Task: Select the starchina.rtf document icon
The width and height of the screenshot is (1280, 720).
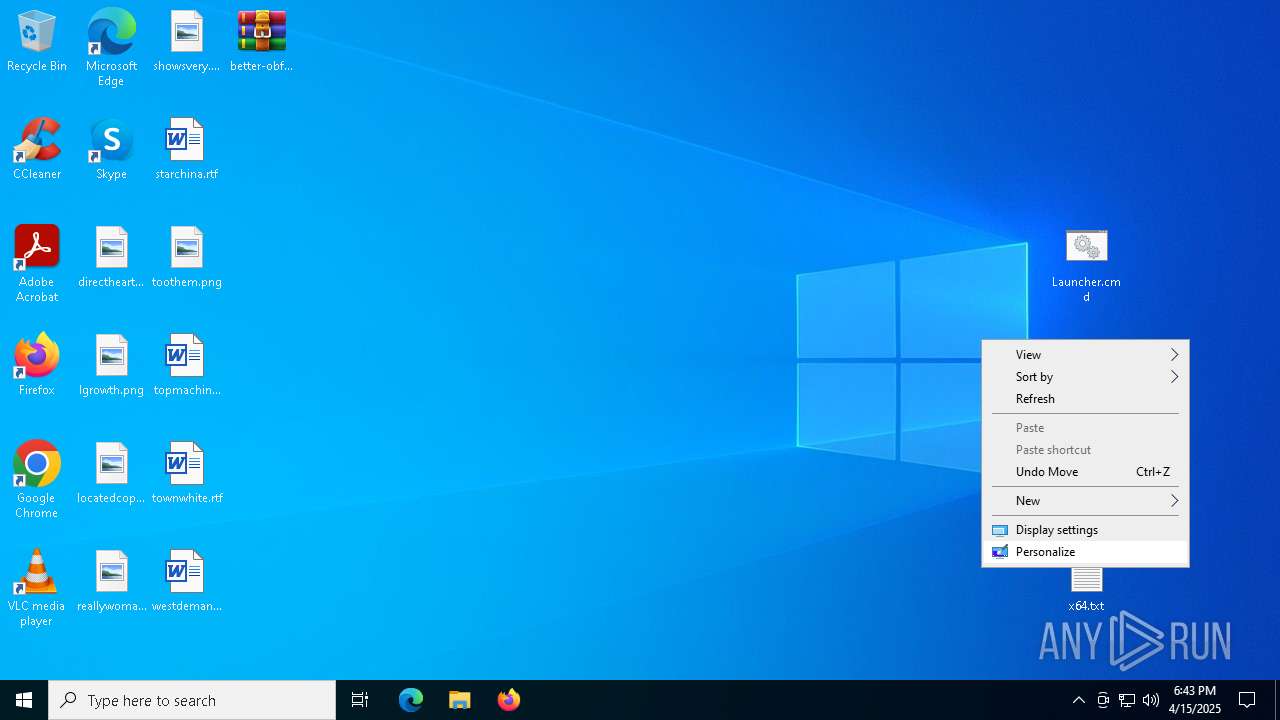Action: click(186, 149)
